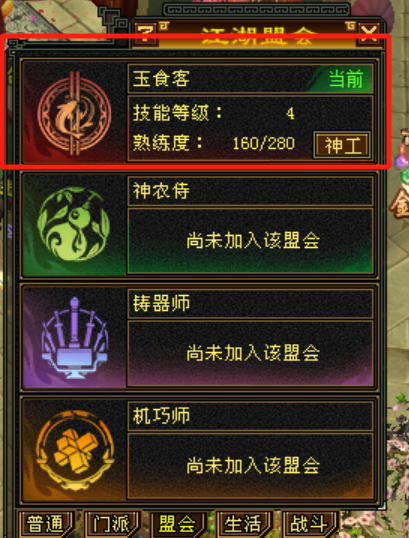Open the 战斗 tab
The image size is (409, 538).
pos(310,524)
